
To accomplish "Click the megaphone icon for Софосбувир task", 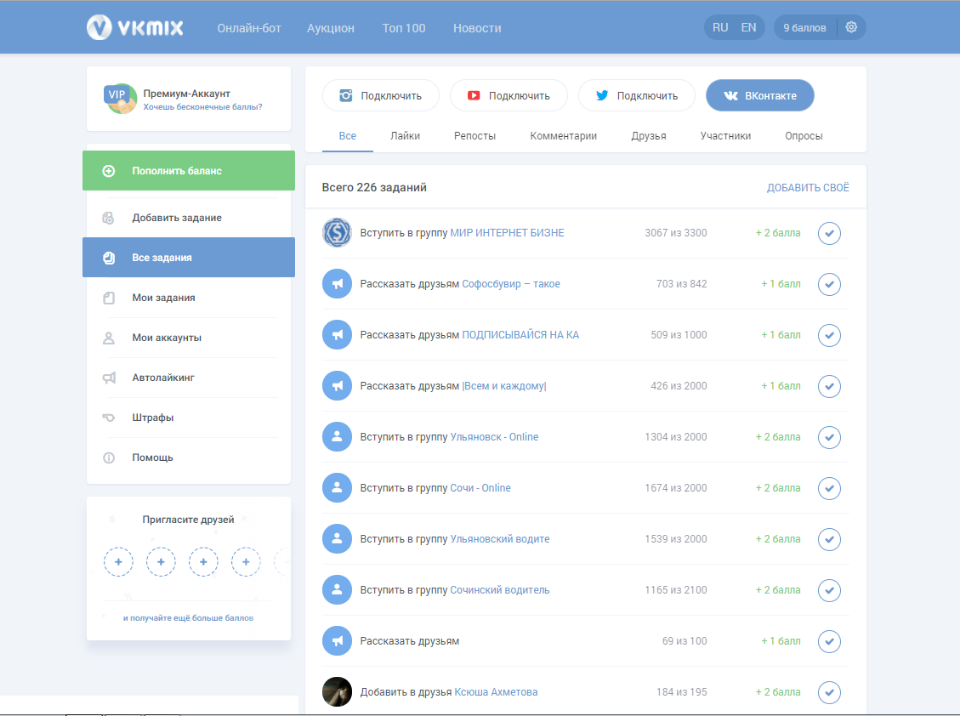I will tap(337, 284).
